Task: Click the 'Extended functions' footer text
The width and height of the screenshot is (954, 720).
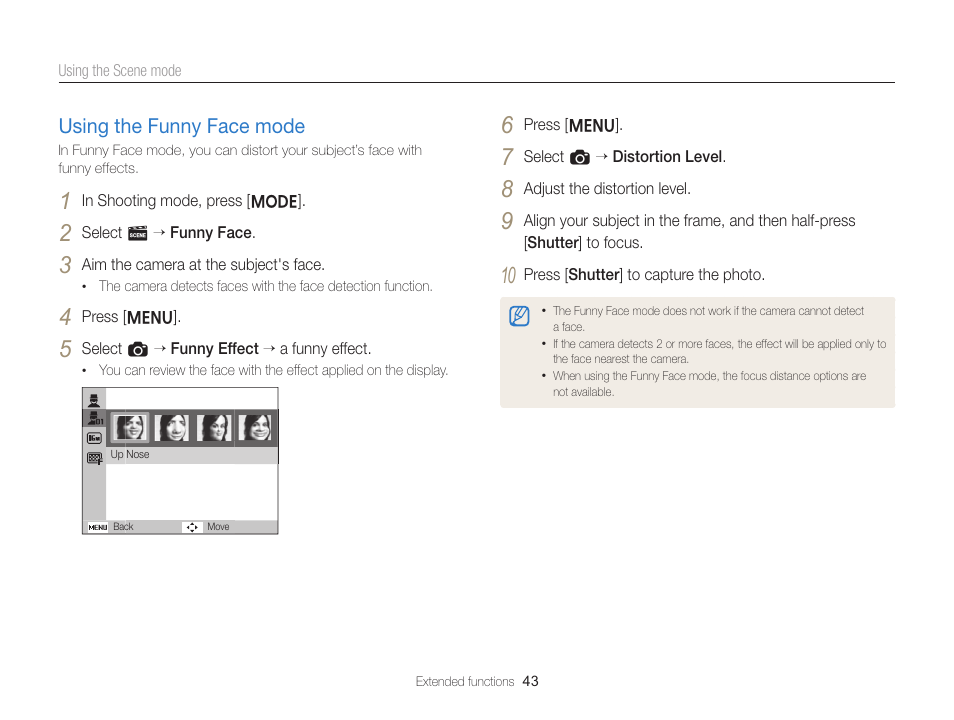Action: pyautogui.click(x=465, y=682)
